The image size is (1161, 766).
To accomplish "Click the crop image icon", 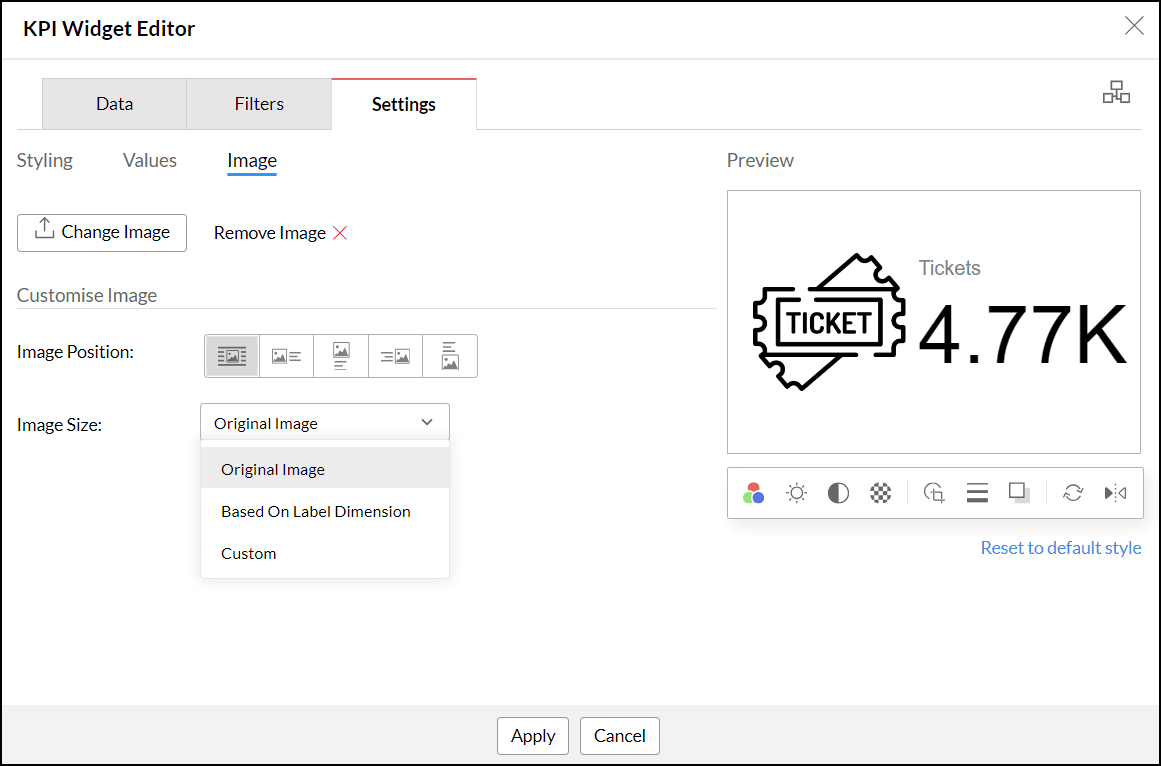I will click(x=935, y=493).
